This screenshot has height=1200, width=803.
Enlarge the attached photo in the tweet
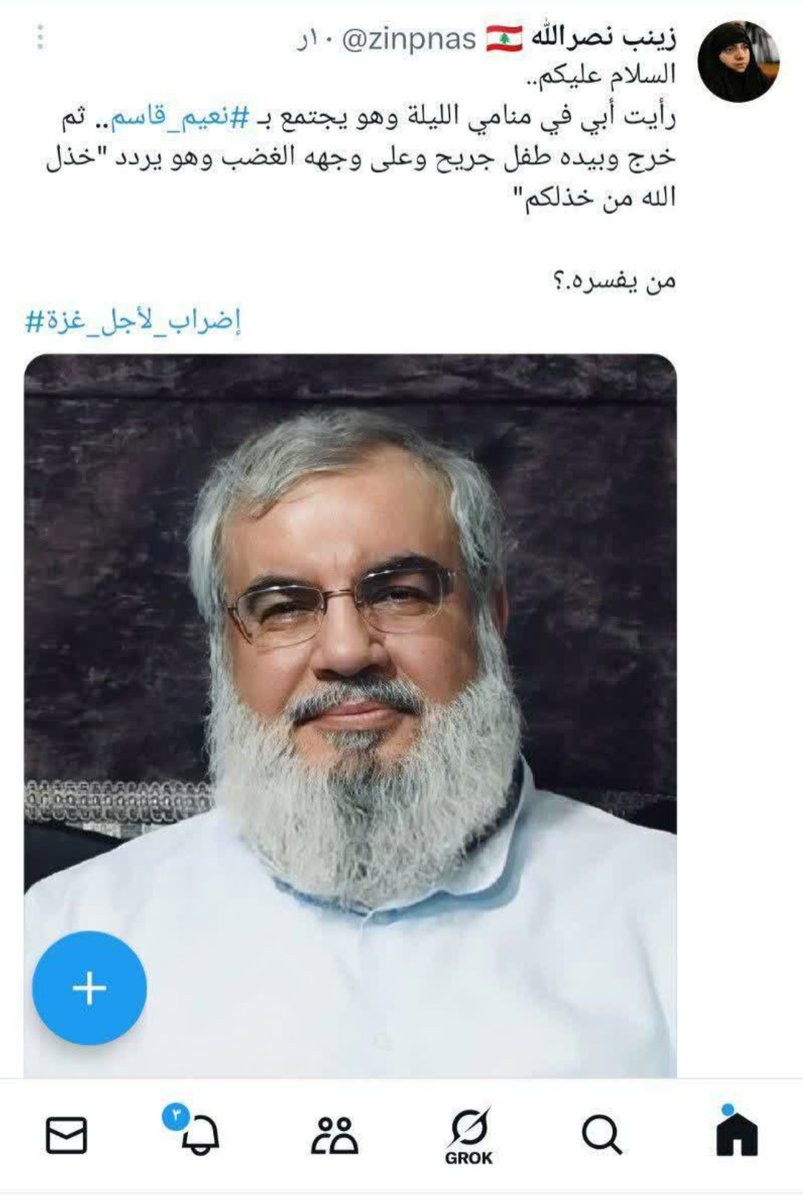point(350,715)
